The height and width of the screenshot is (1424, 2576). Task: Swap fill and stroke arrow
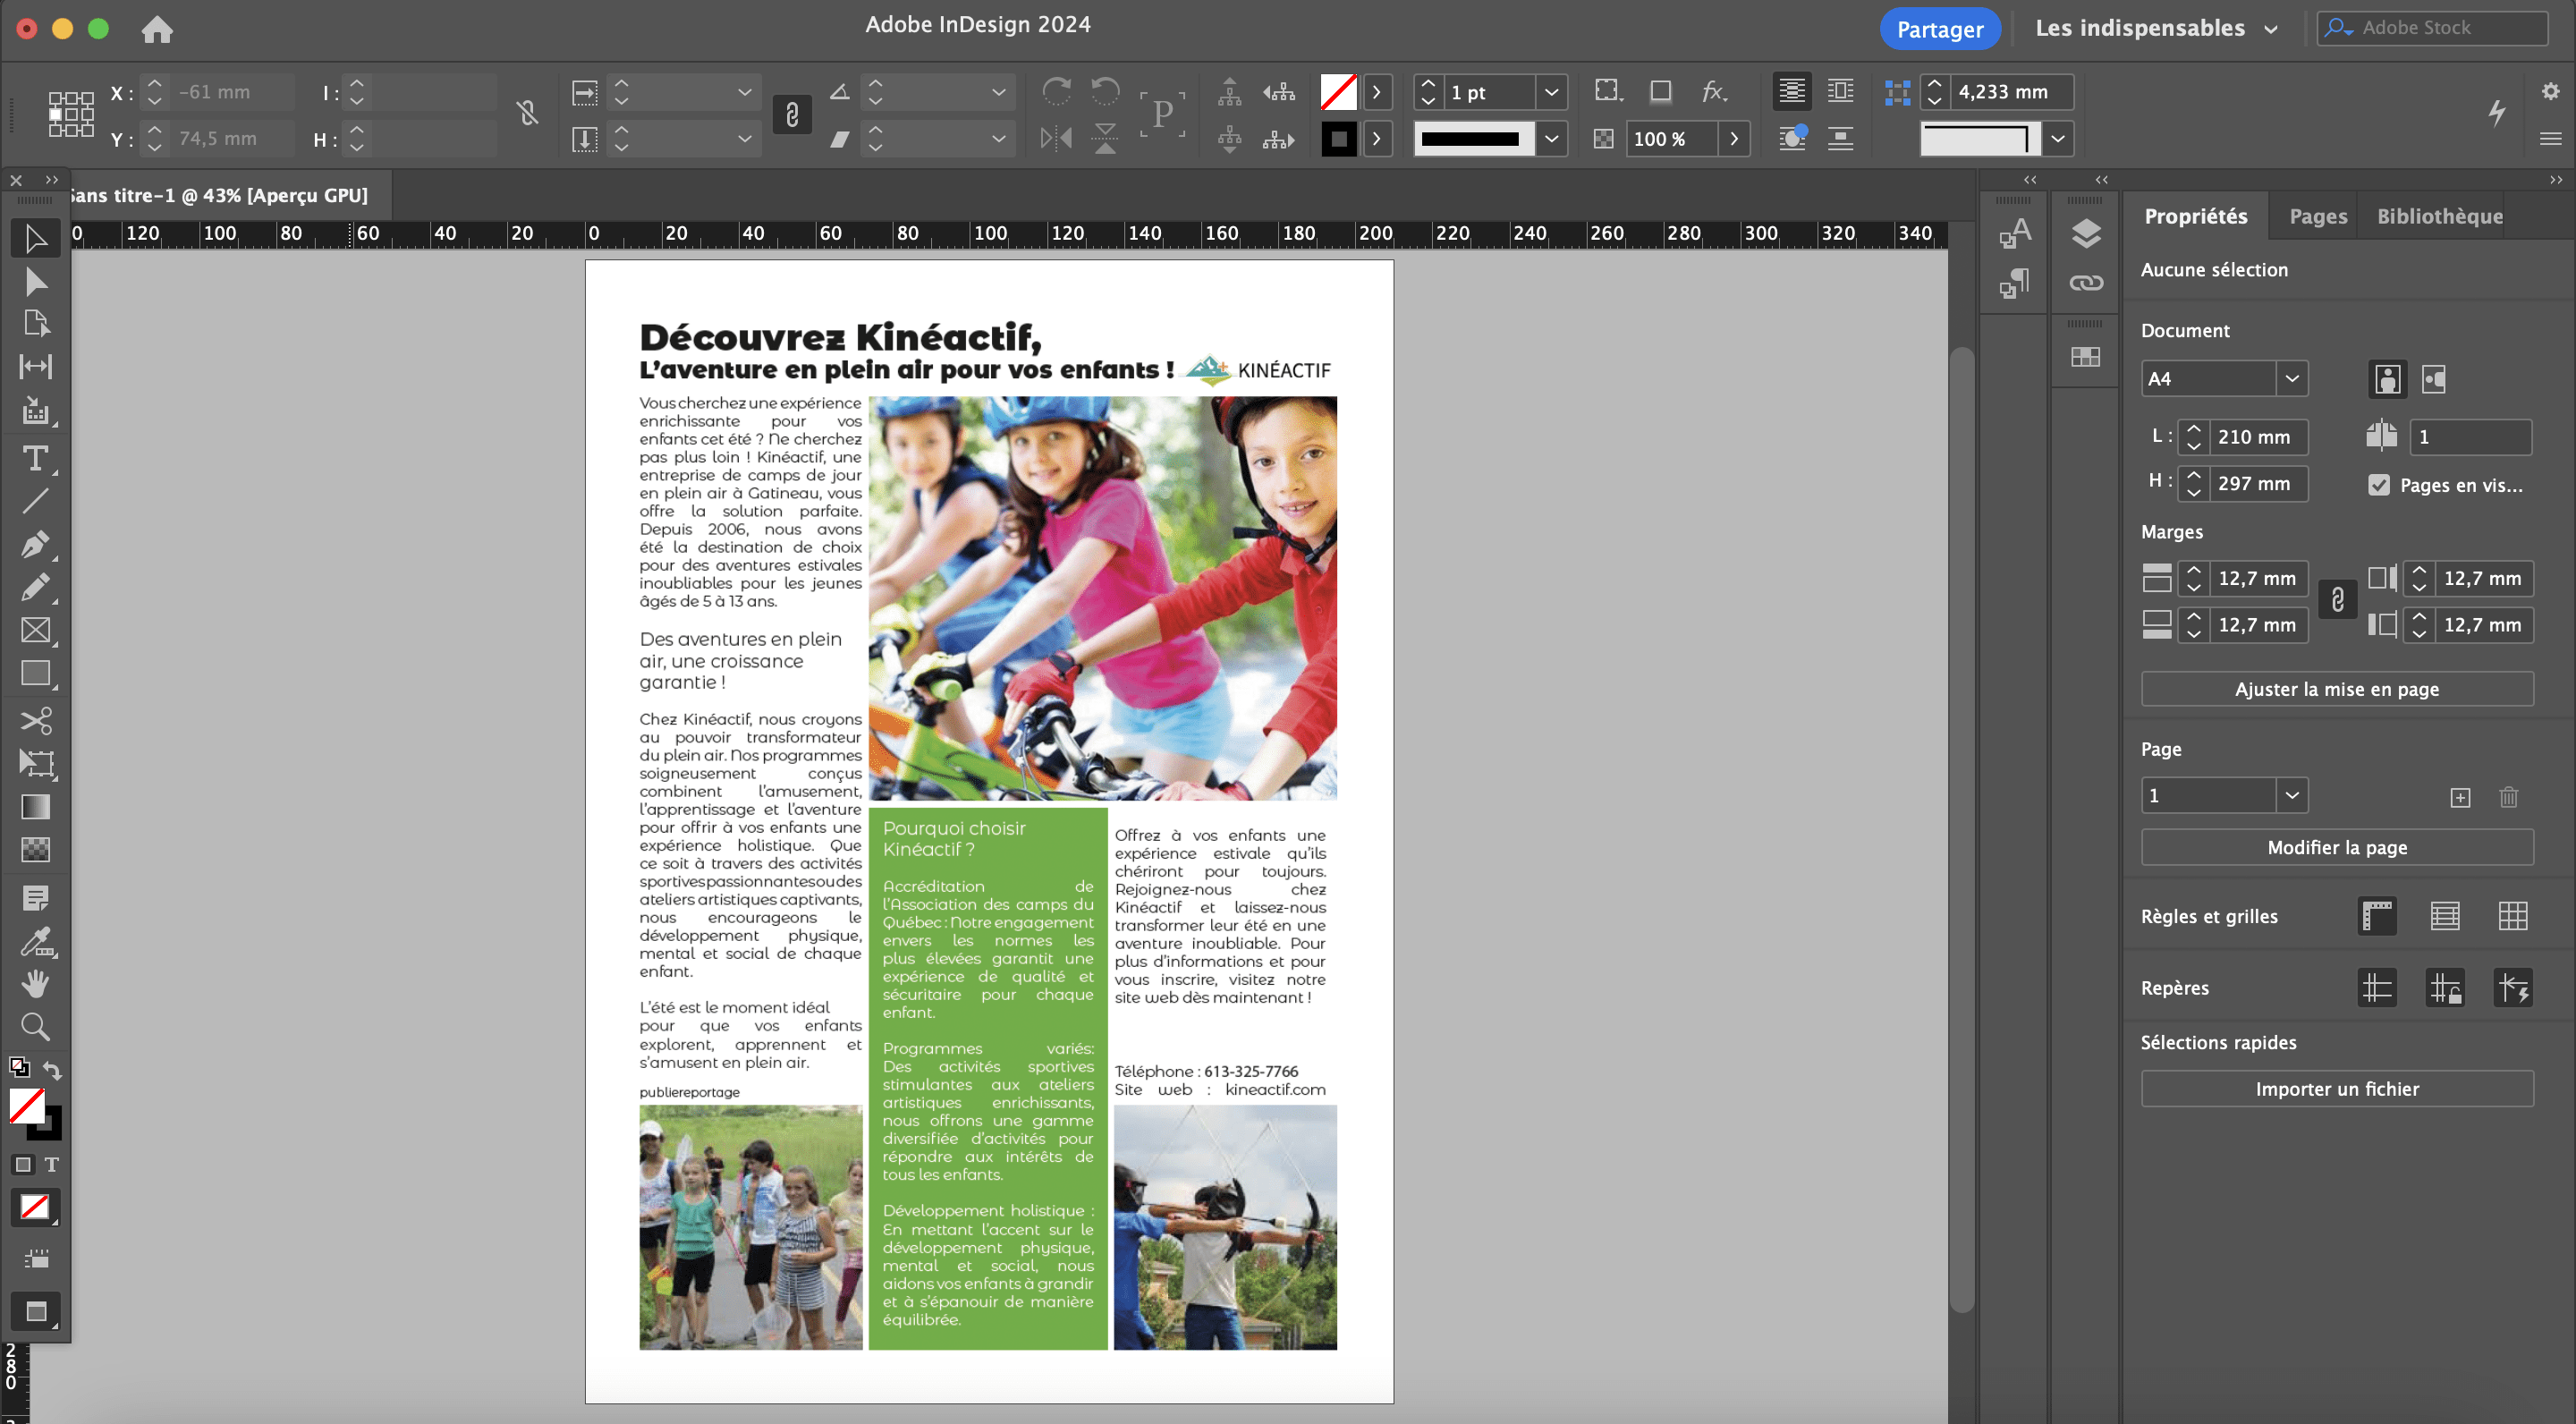[52, 1070]
